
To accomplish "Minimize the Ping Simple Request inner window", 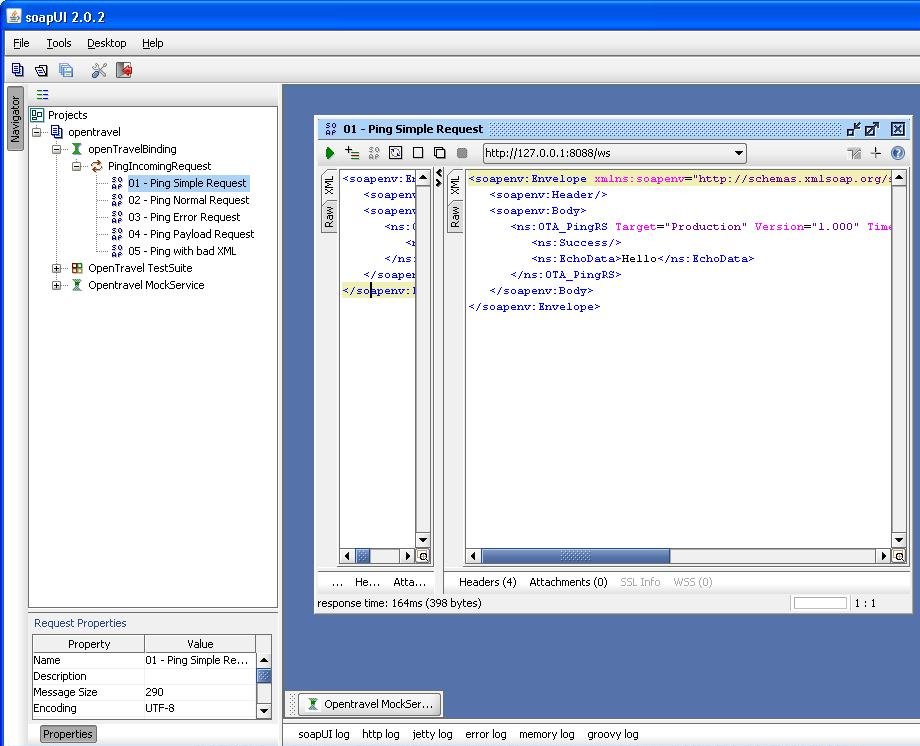I will coord(853,129).
